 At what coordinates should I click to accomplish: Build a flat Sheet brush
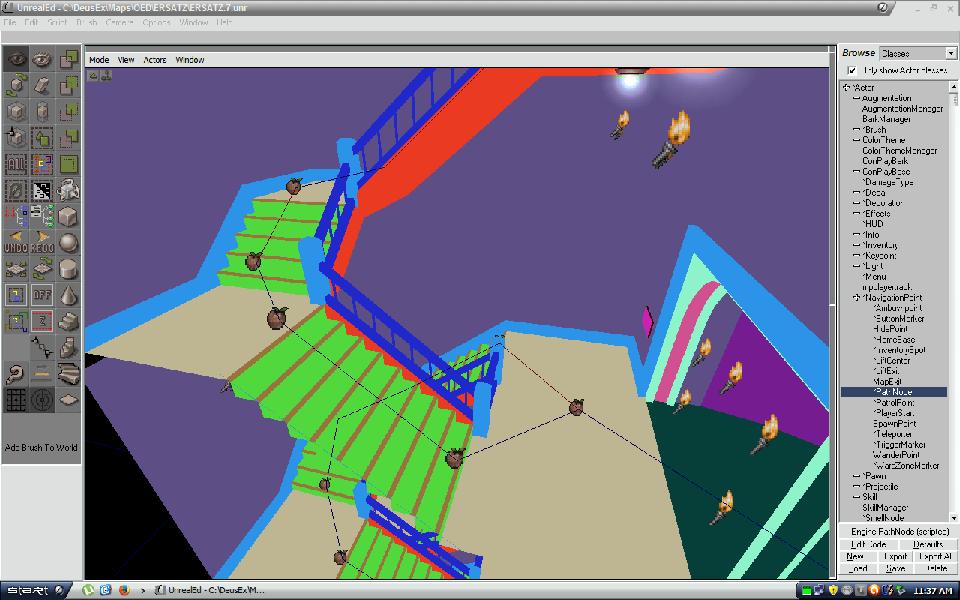(x=68, y=400)
